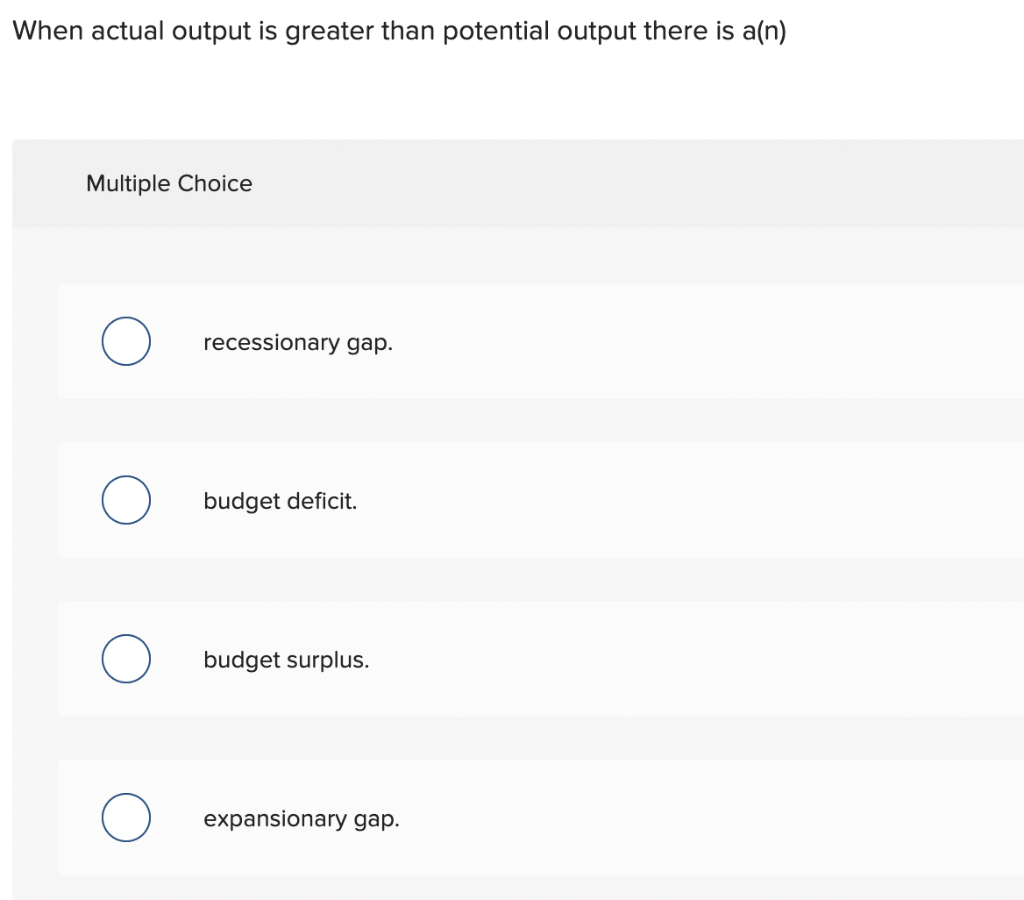1024x900 pixels.
Task: Click the Multiple Choice header label
Action: coord(169,183)
